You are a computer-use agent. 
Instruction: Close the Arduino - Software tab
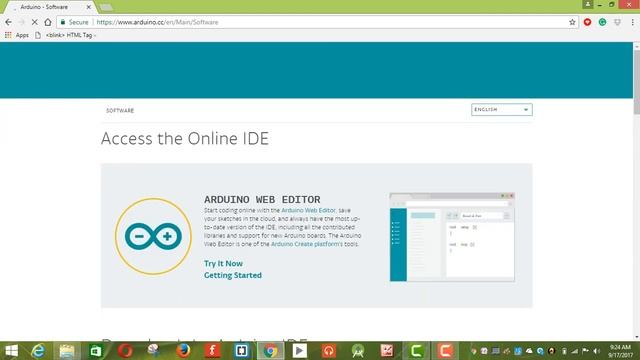[89, 7]
